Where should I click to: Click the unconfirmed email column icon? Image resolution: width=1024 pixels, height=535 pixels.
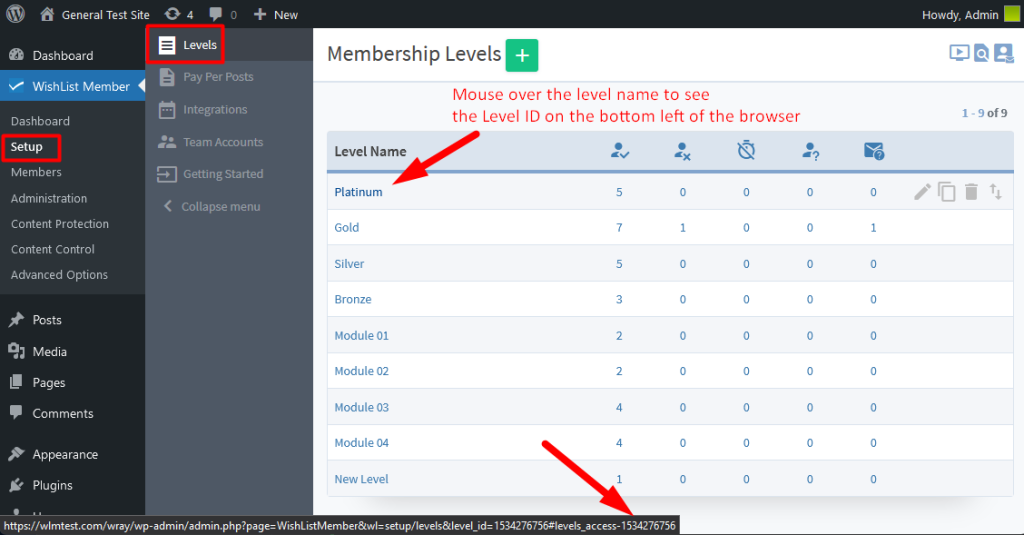click(x=874, y=151)
